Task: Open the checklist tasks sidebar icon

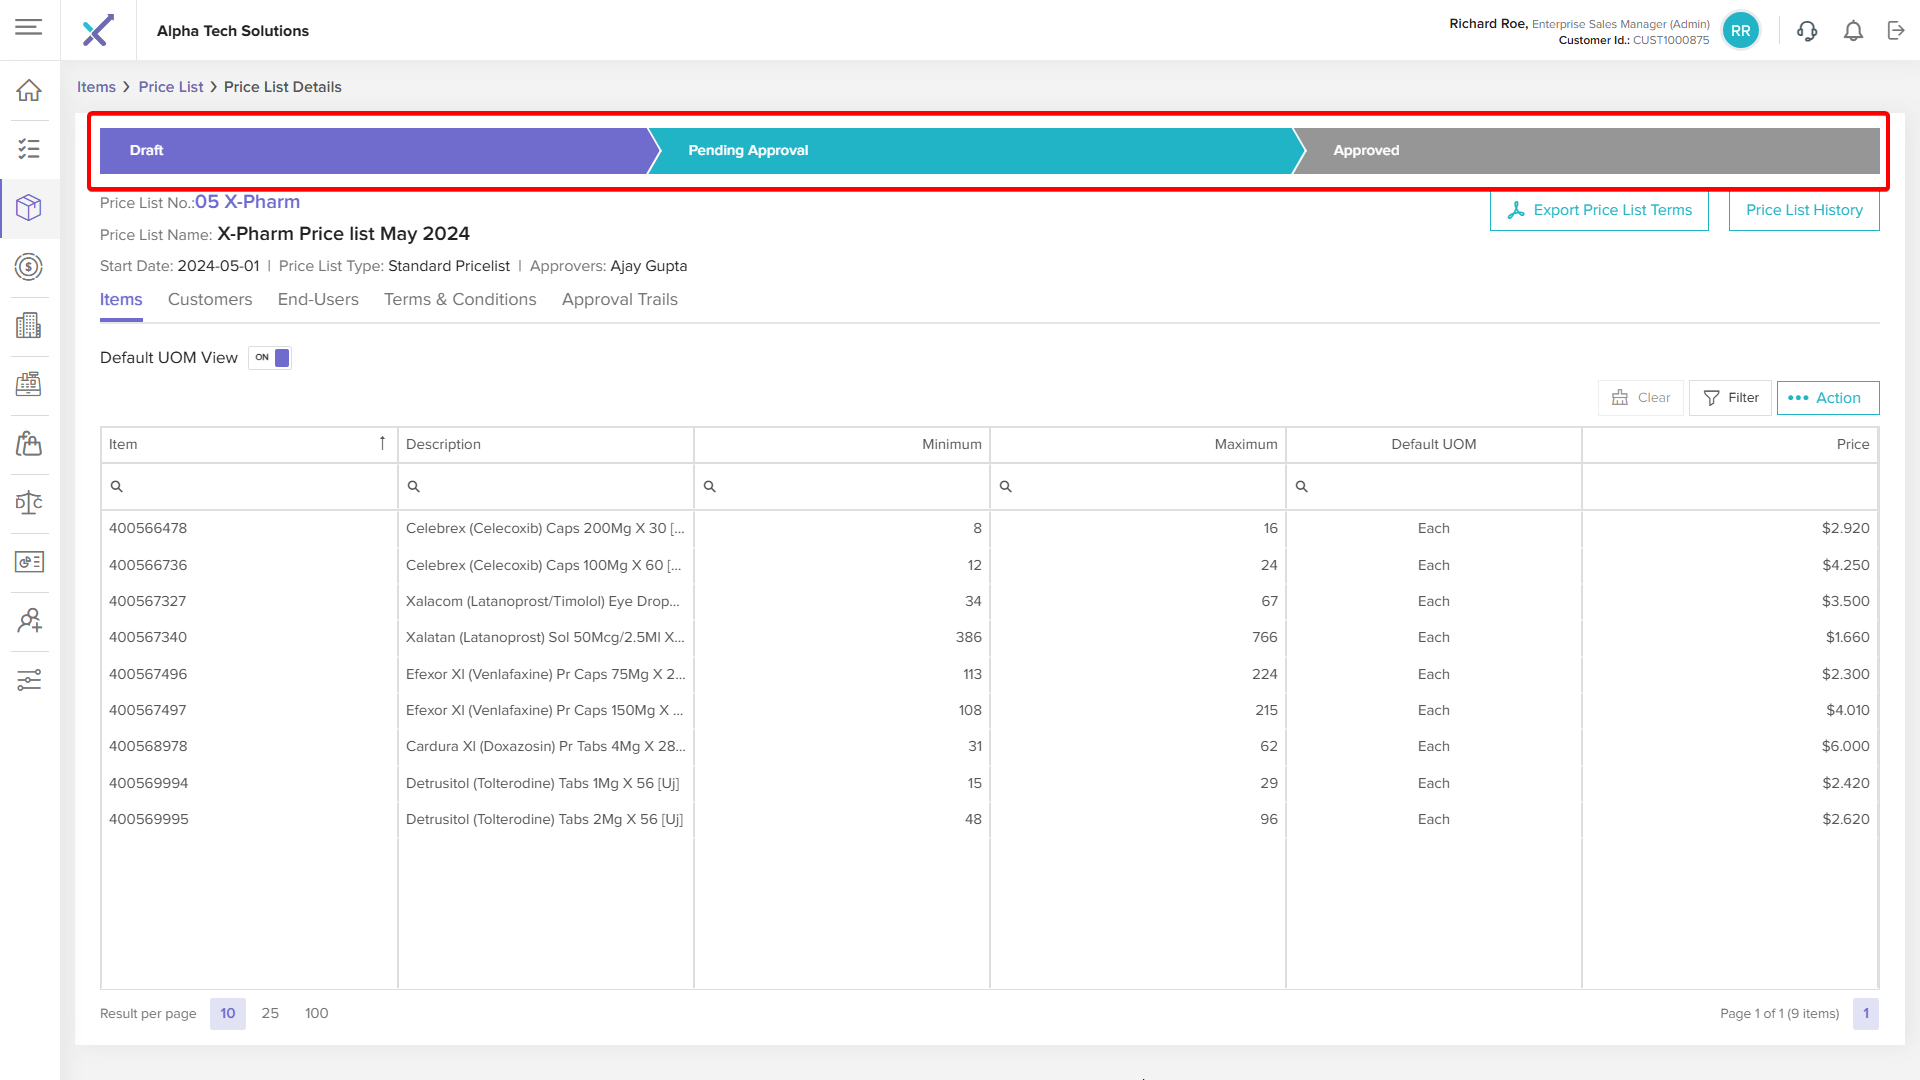Action: pos(29,149)
